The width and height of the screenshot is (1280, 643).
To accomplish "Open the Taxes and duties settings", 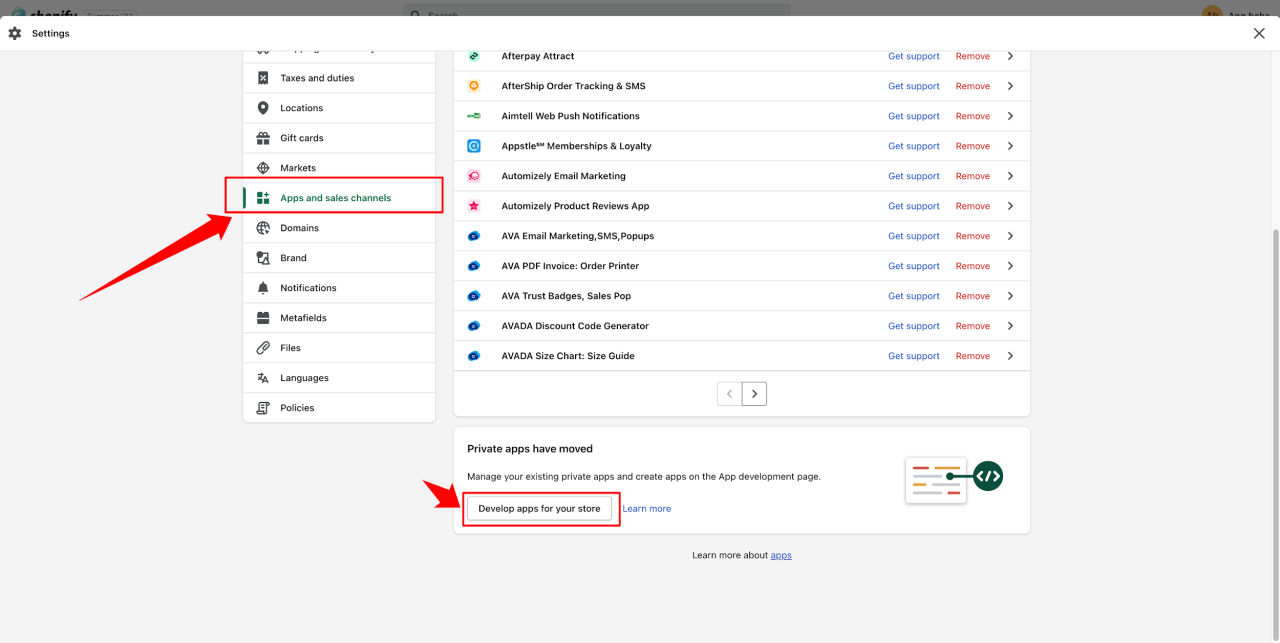I will 317,78.
